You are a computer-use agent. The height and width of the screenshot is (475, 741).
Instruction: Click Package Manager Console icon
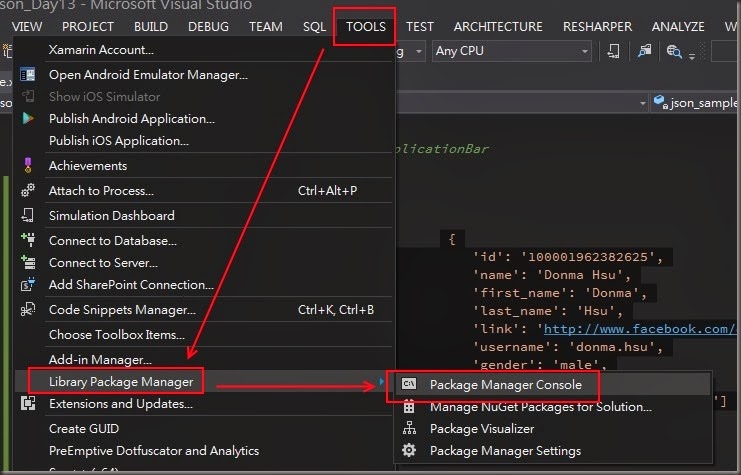tap(409, 384)
